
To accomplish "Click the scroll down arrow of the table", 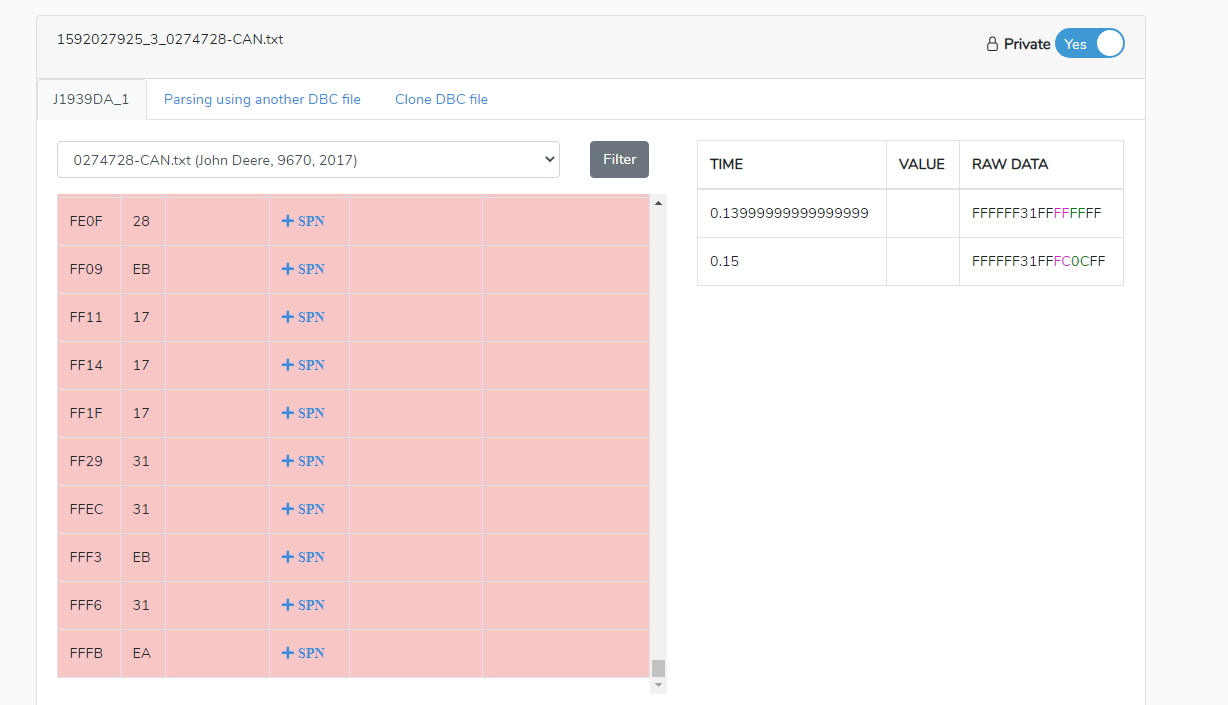I will [658, 686].
